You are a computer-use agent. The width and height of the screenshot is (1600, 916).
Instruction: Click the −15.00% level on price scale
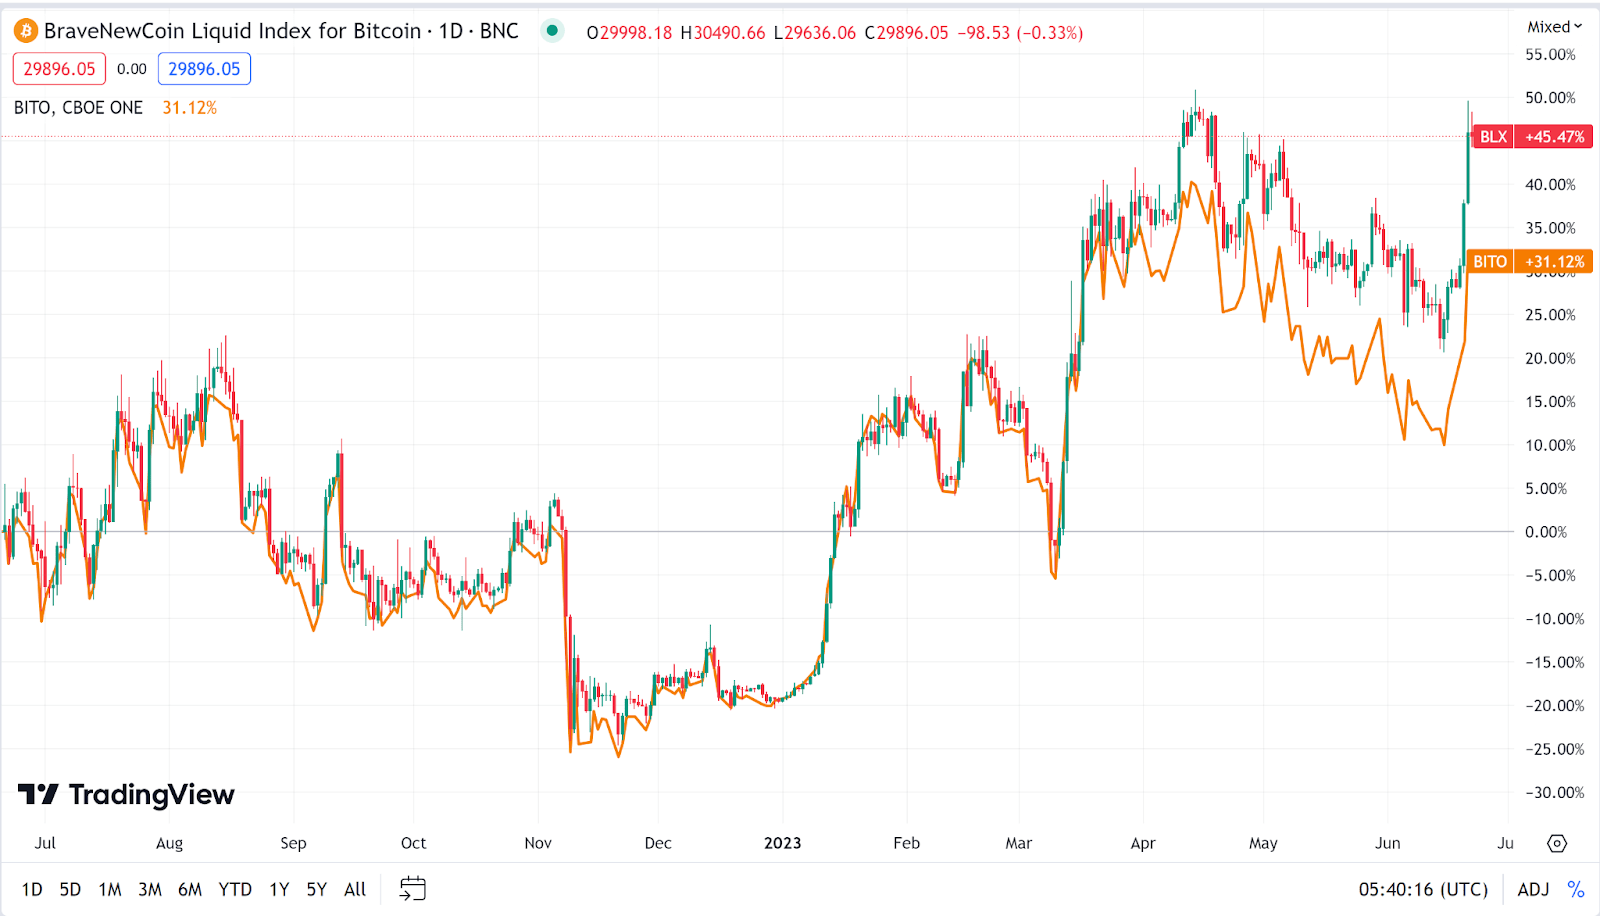tap(1555, 662)
